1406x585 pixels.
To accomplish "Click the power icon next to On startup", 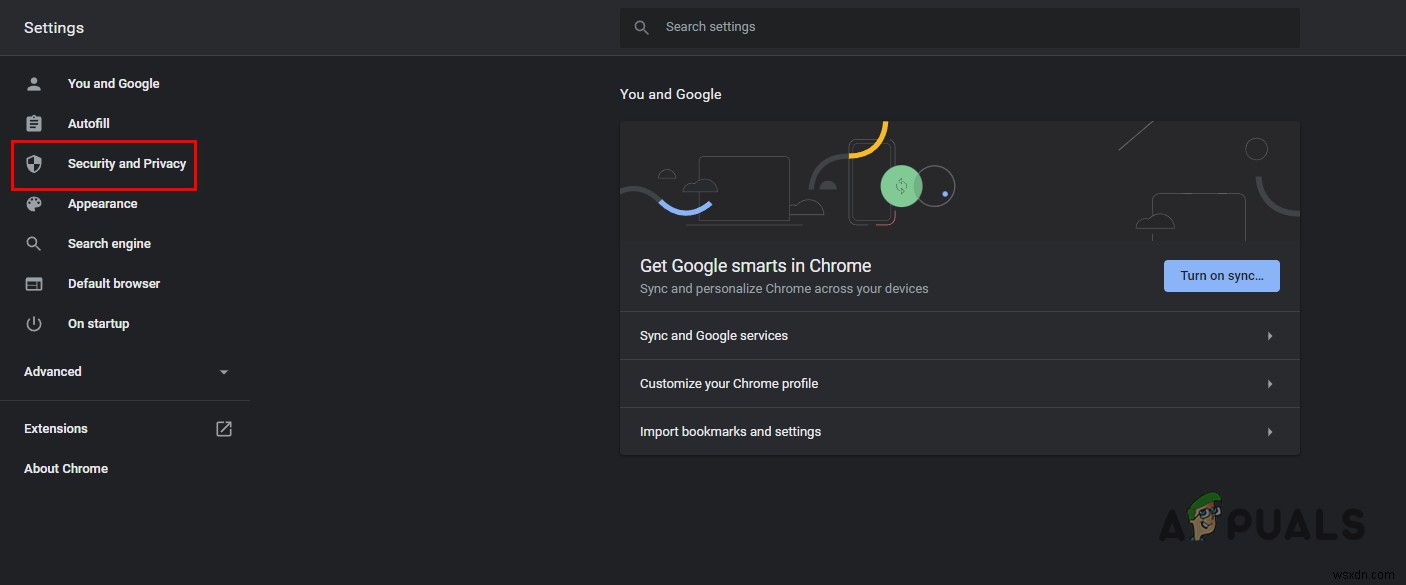I will (34, 323).
